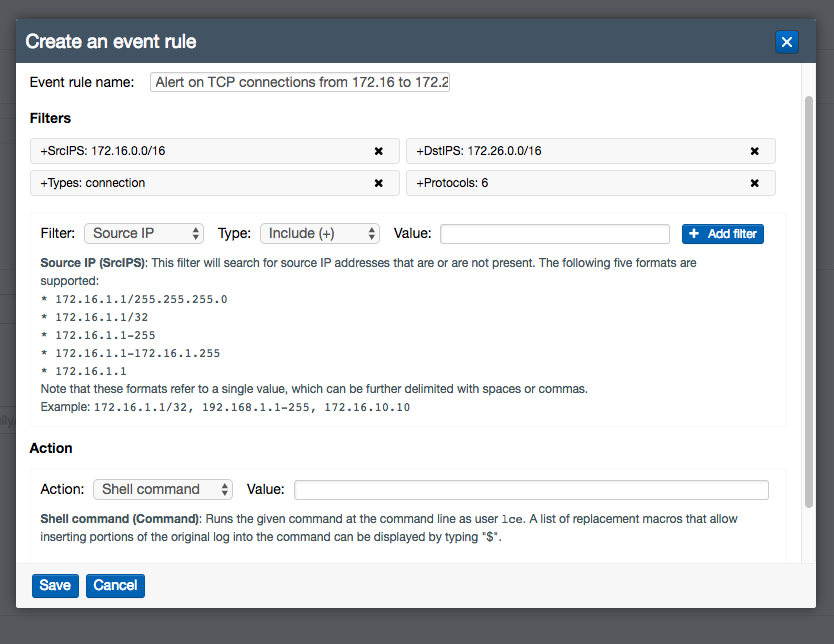Remove the Types: connection filter
Viewport: 834px width, 644px height.
pyautogui.click(x=379, y=183)
